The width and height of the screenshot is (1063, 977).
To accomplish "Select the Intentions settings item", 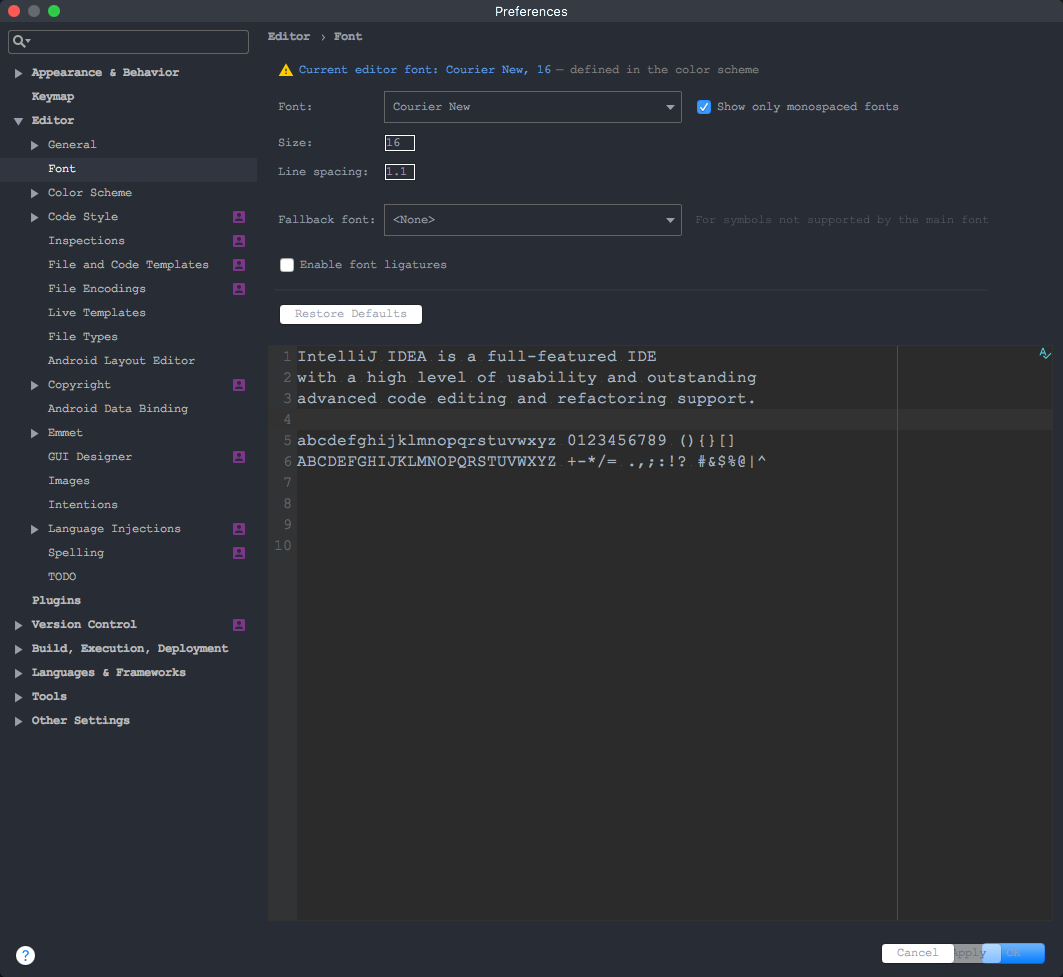I will [83, 504].
